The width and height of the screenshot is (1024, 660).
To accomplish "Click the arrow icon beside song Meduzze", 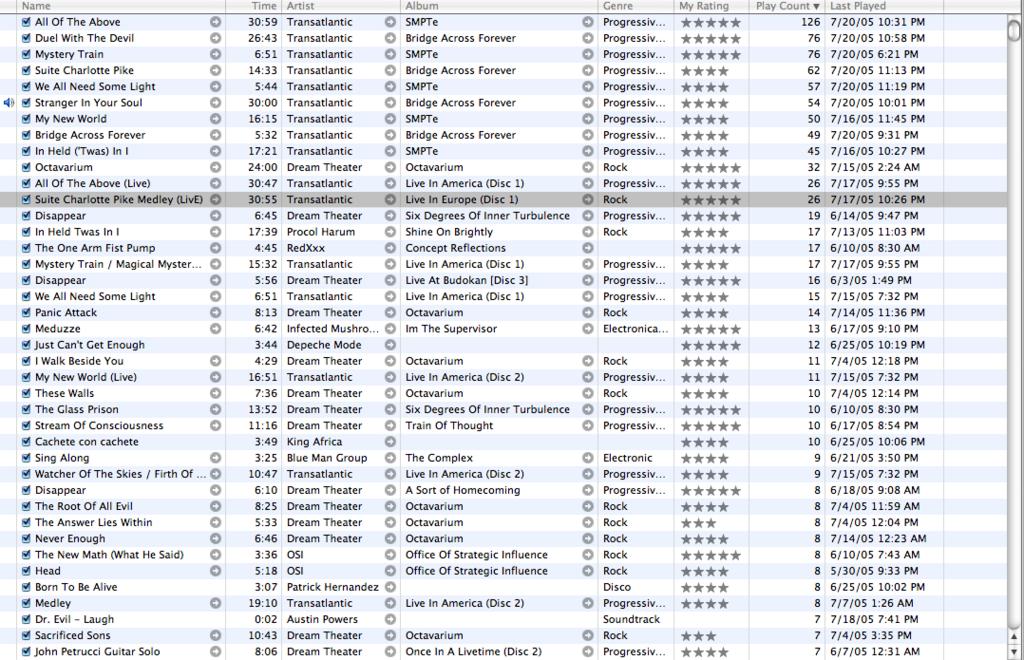I will (x=216, y=329).
